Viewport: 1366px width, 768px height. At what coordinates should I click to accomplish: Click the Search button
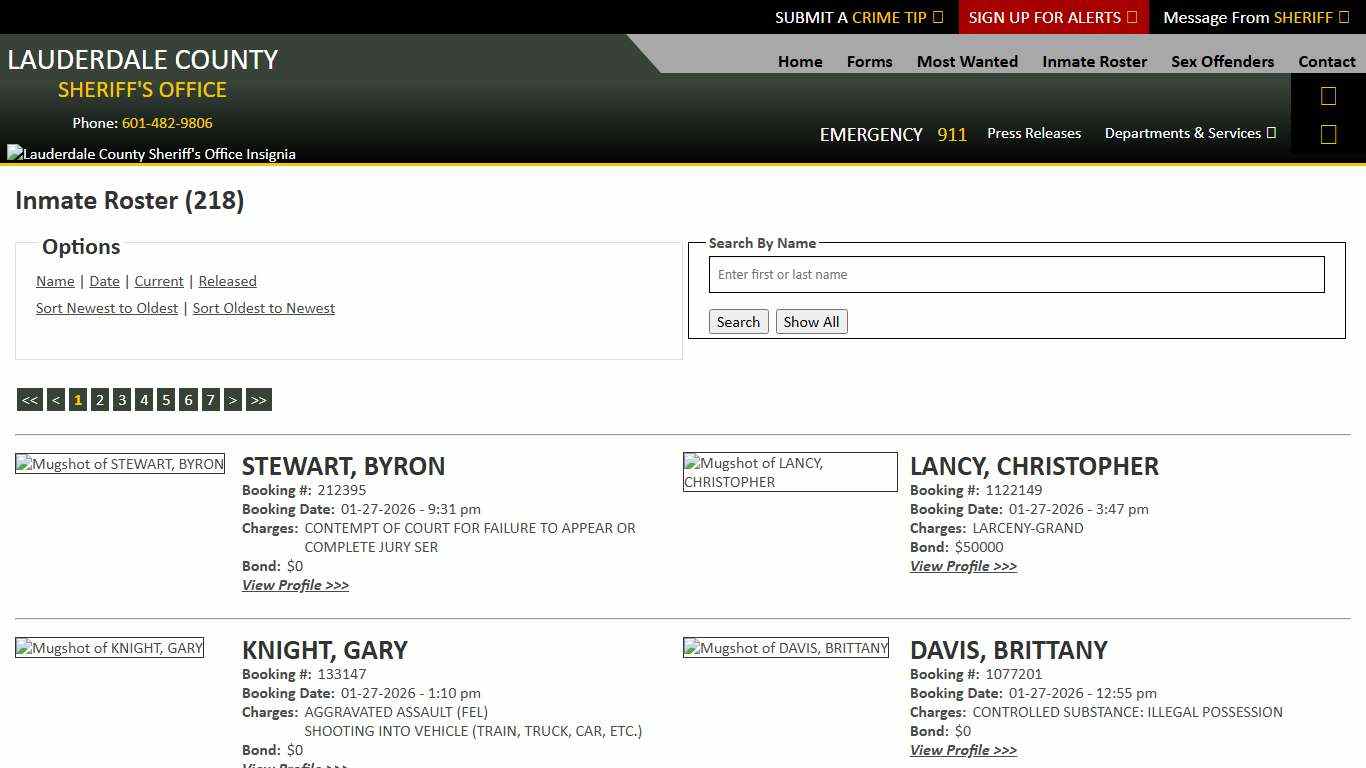[x=738, y=321]
